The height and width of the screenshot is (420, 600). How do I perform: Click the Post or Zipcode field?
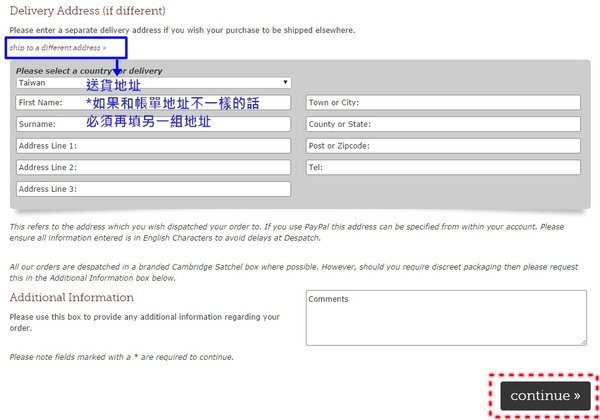pos(443,146)
